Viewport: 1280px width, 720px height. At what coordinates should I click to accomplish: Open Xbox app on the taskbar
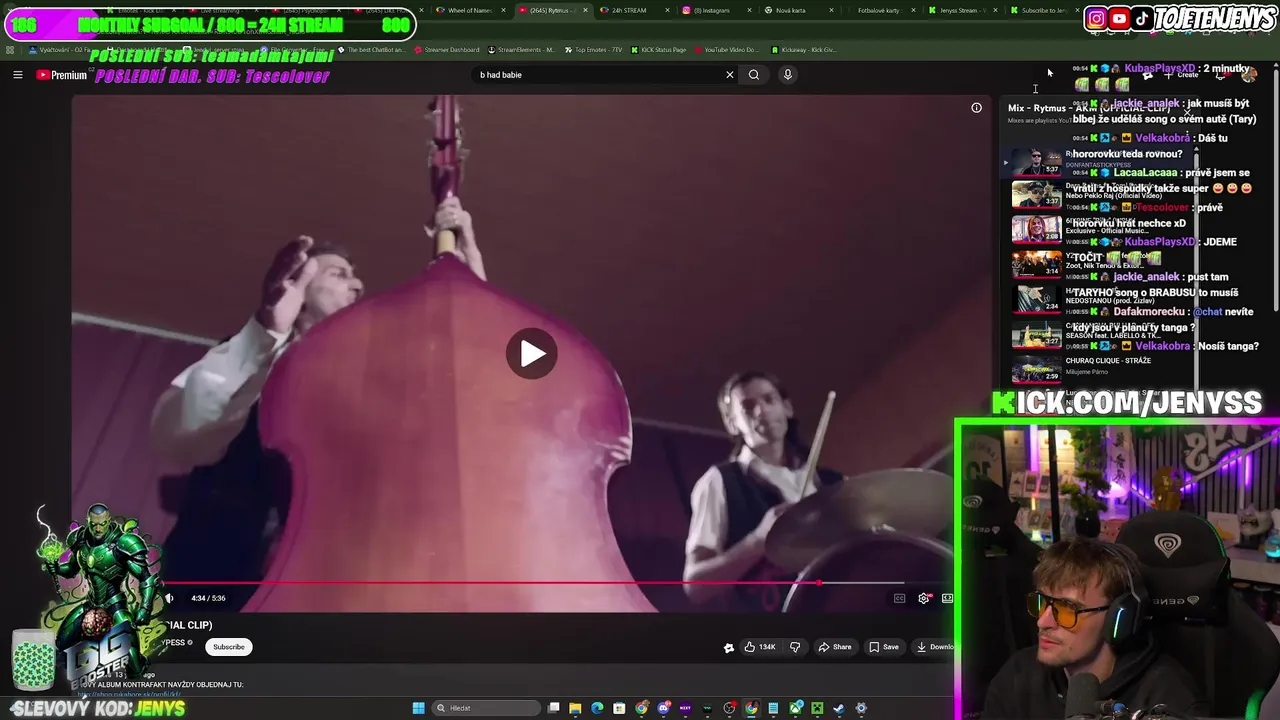click(x=795, y=708)
